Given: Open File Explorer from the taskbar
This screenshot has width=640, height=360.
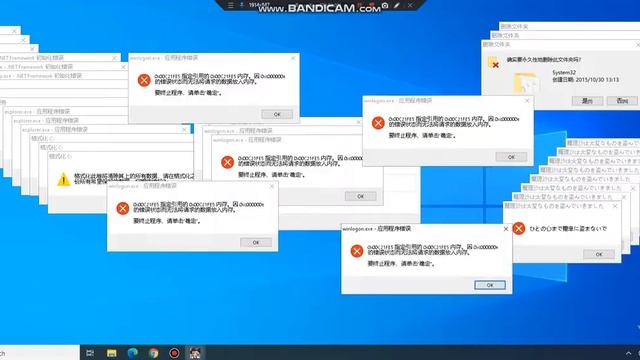Looking at the screenshot, I should click(x=111, y=353).
